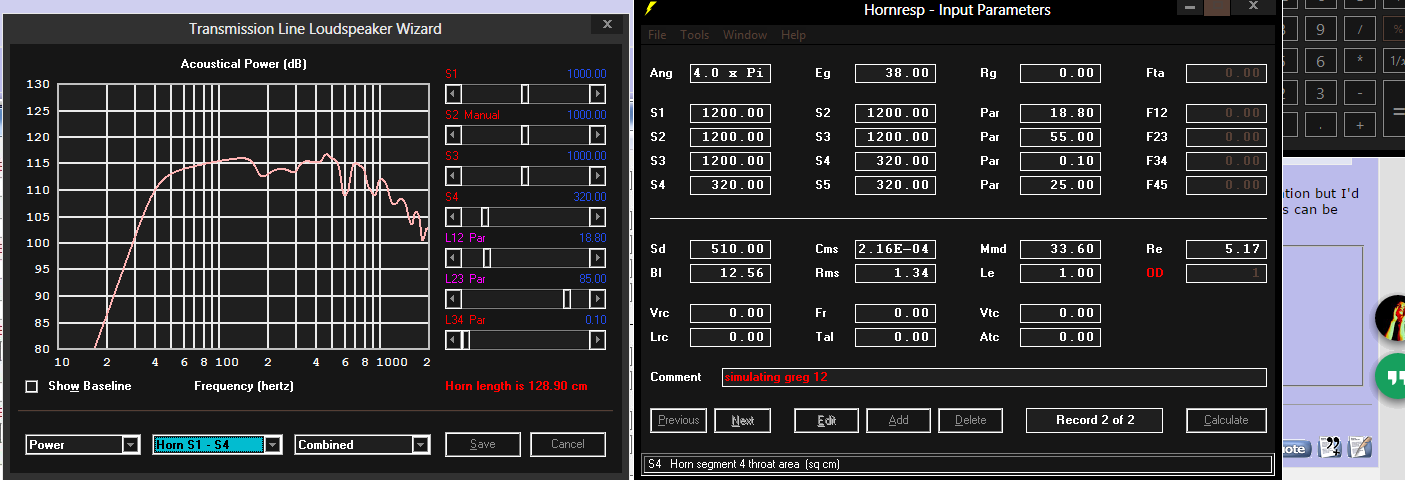Viewport: 1405px width, 480px height.
Task: Click the Save button in Wizard
Action: [x=483, y=444]
